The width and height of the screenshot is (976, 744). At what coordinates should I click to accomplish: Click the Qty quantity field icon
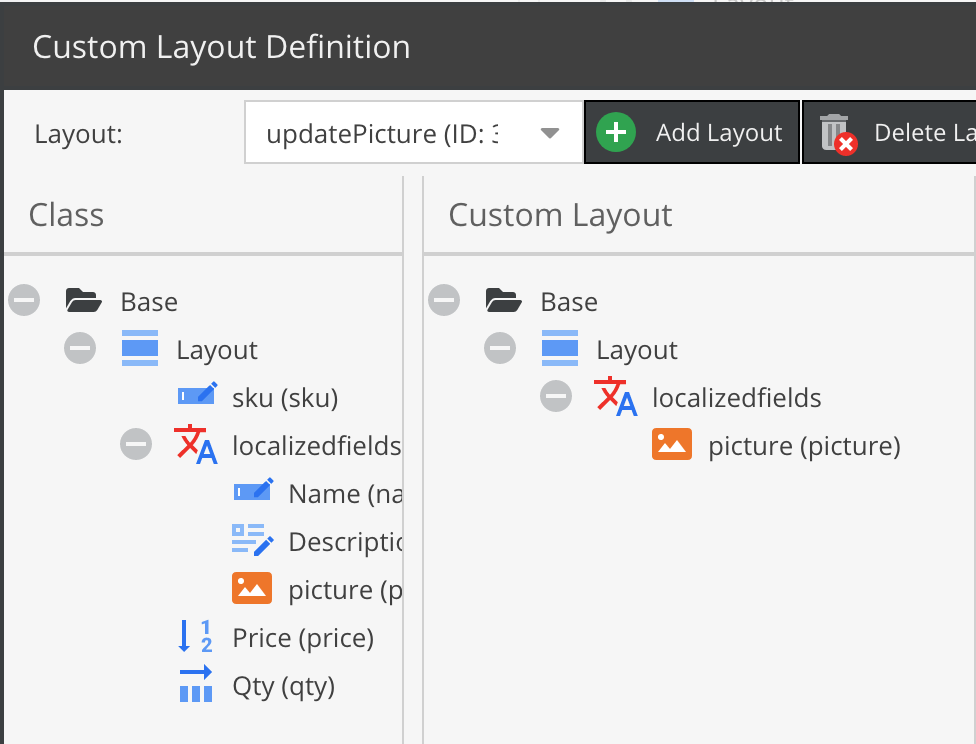click(196, 686)
